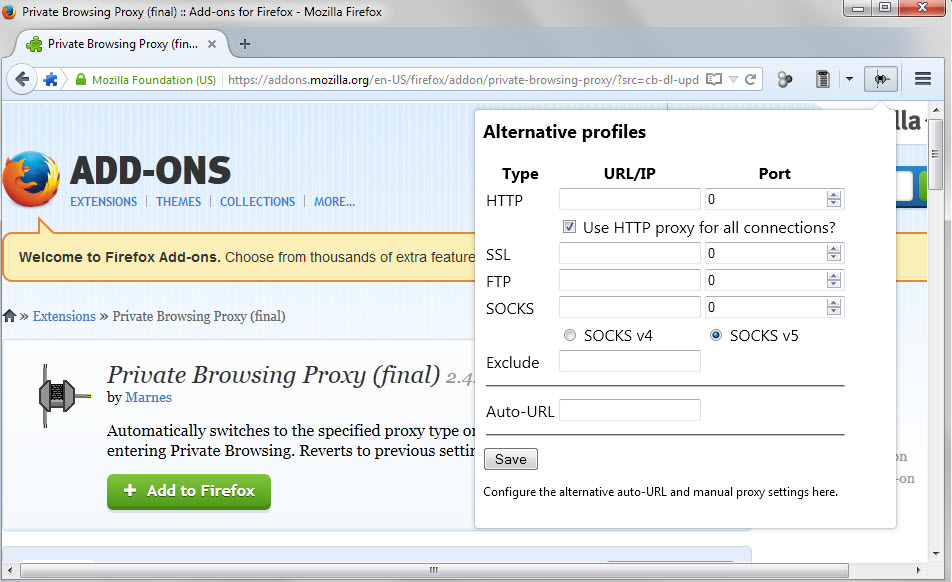Viewport: 952px width, 582px height.
Task: Focus the Exclude input field
Action: [x=630, y=361]
